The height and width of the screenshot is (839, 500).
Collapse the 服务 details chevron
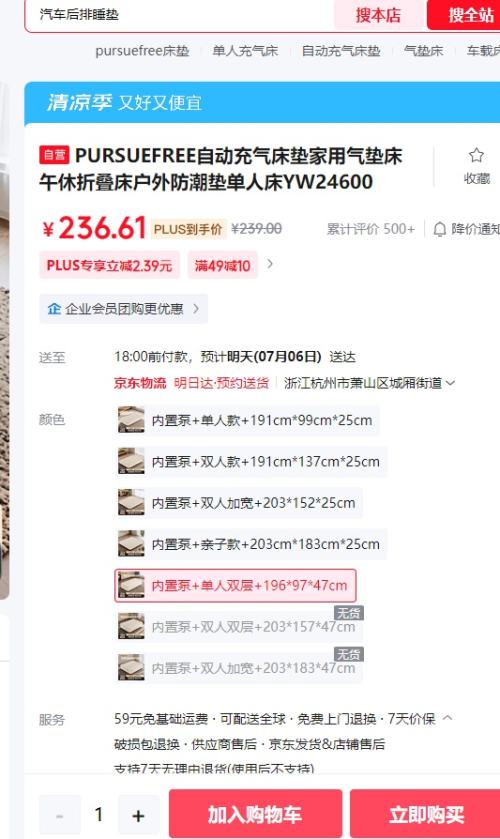(x=448, y=718)
